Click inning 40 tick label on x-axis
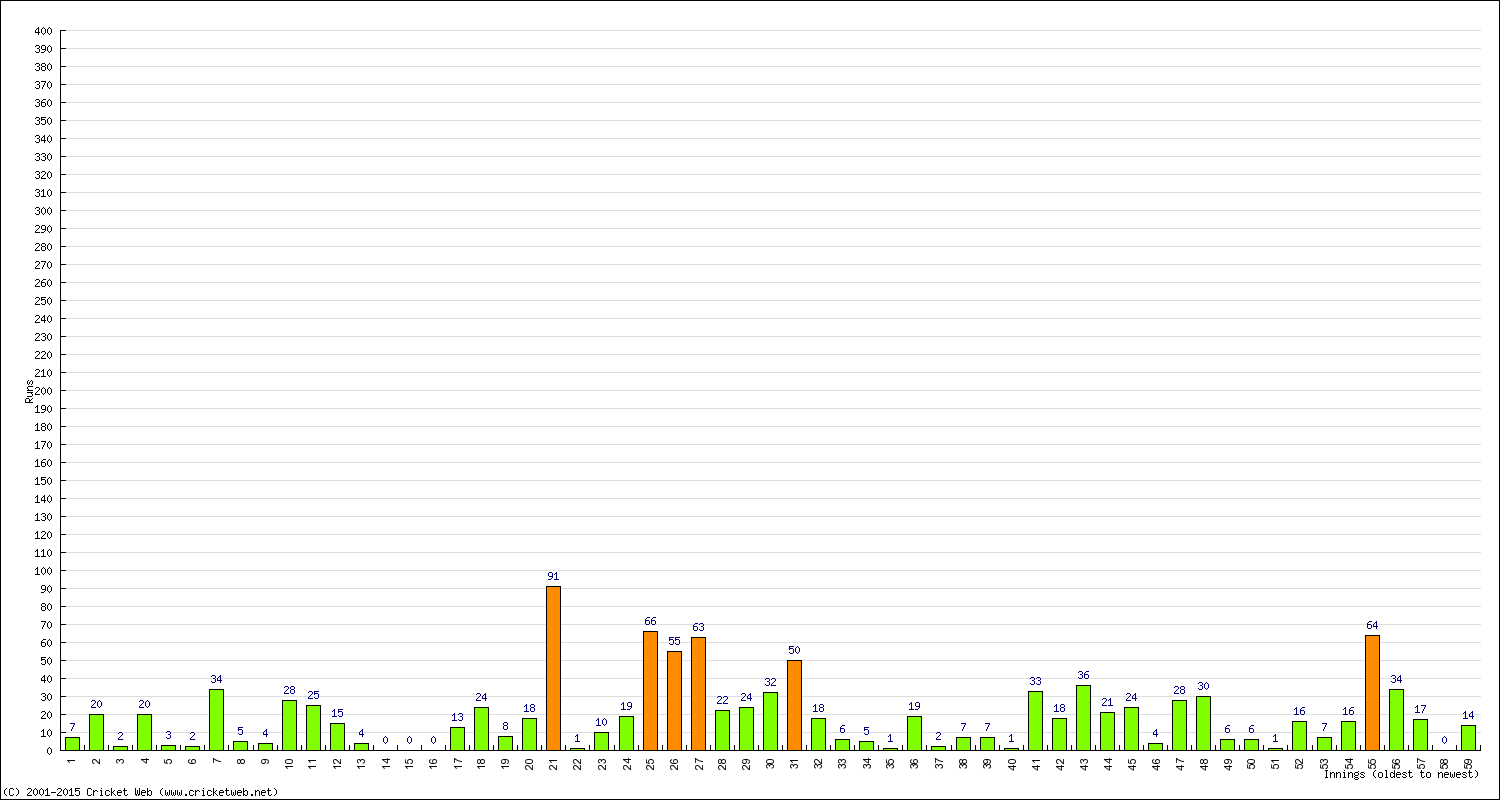The width and height of the screenshot is (1500, 800). point(1011,762)
